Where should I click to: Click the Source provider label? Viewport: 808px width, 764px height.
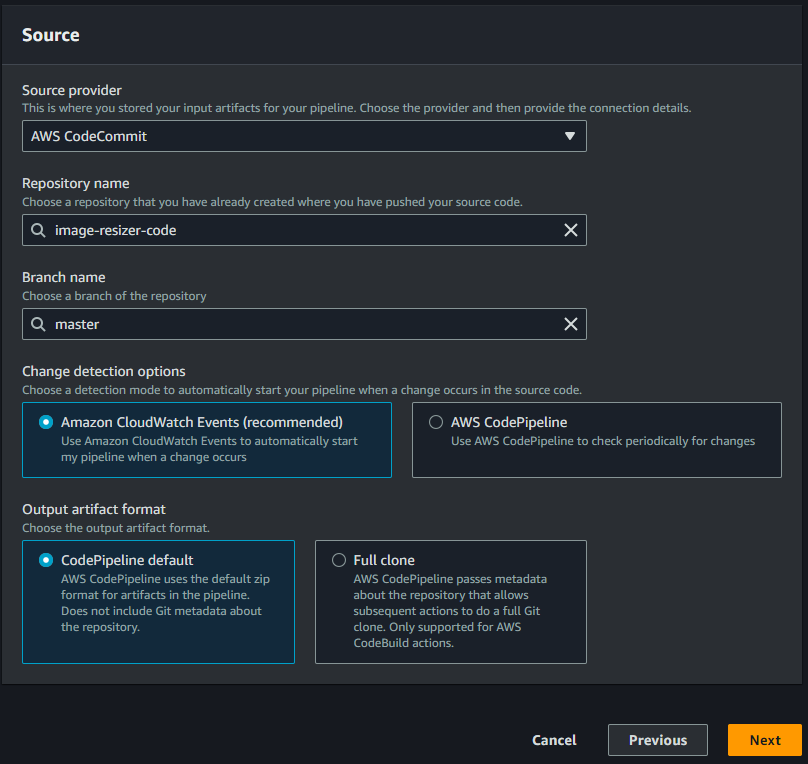click(72, 90)
